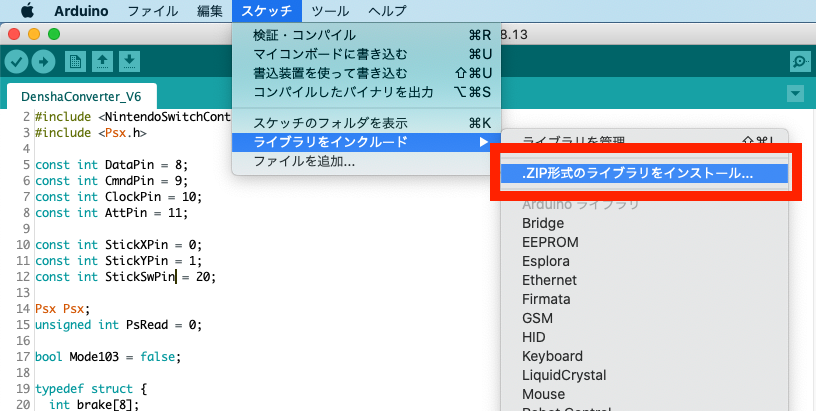Select the Keyboard library
The height and width of the screenshot is (411, 816).
(x=644, y=356)
